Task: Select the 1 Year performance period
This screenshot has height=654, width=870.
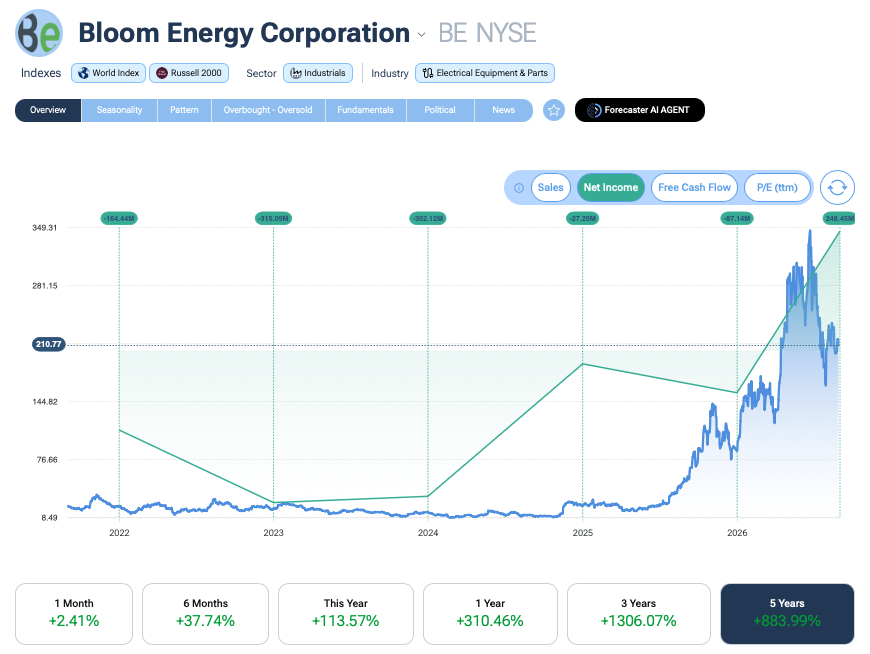Action: 490,614
